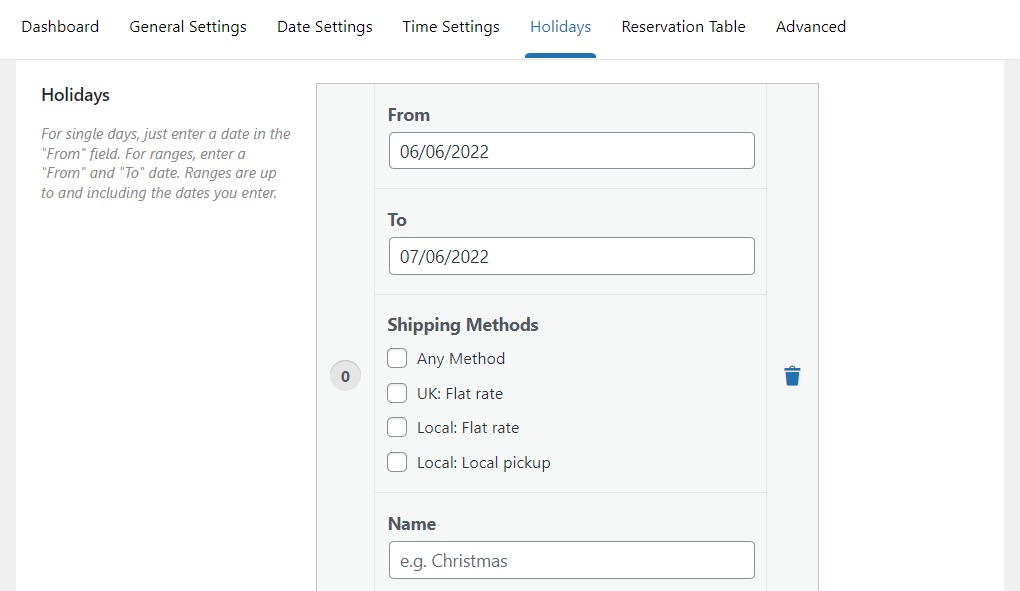Open the Advanced settings tab

click(810, 27)
